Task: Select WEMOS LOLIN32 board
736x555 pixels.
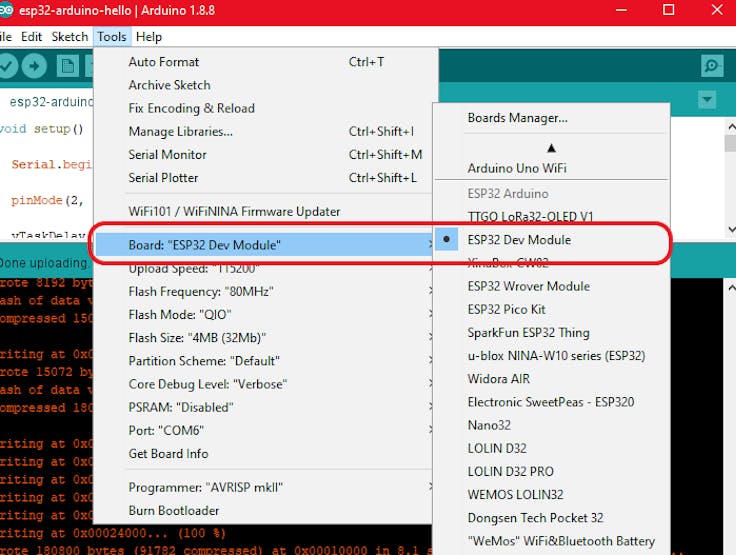Action: tap(552, 494)
